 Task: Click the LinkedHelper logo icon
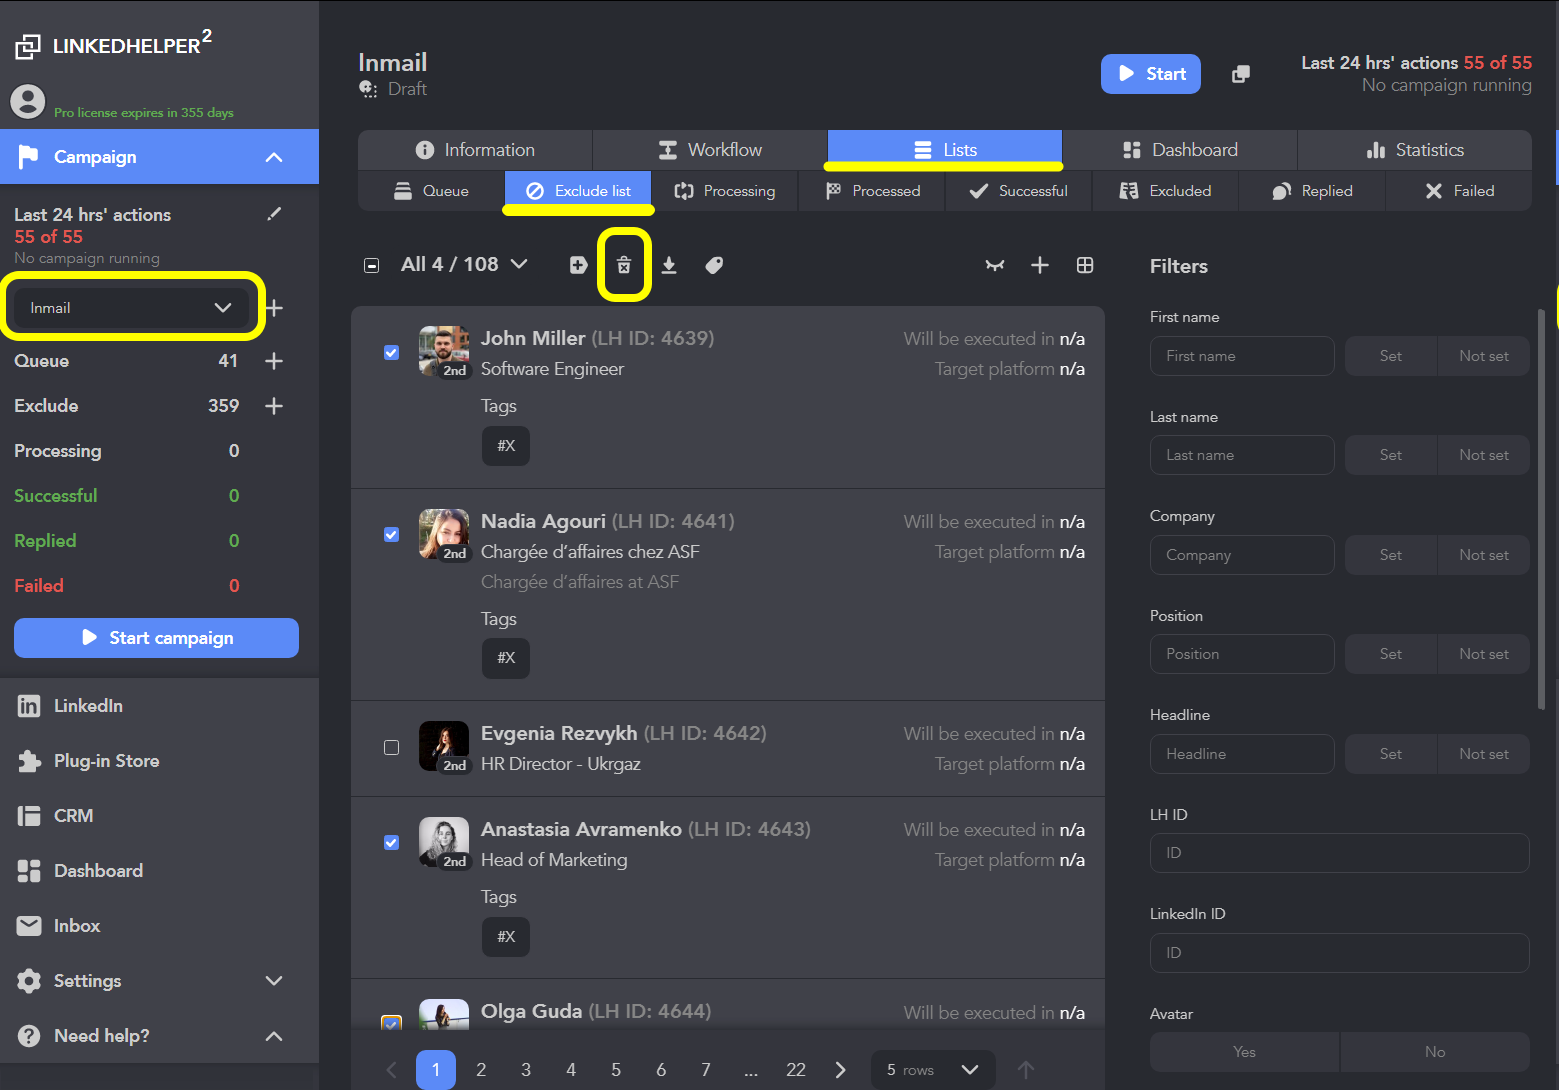[x=28, y=46]
